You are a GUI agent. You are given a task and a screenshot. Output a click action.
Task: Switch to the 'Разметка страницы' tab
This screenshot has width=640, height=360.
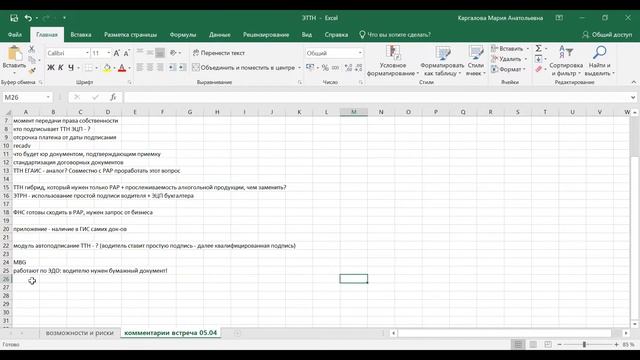130,35
